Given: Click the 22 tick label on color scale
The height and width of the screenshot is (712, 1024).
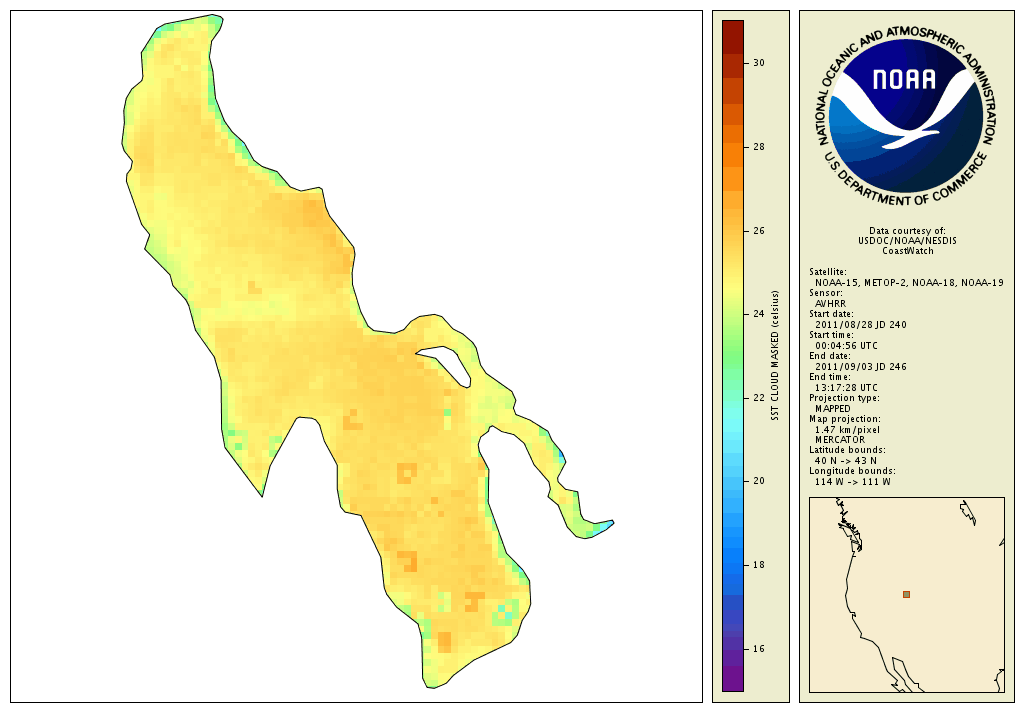Looking at the screenshot, I should (759, 398).
